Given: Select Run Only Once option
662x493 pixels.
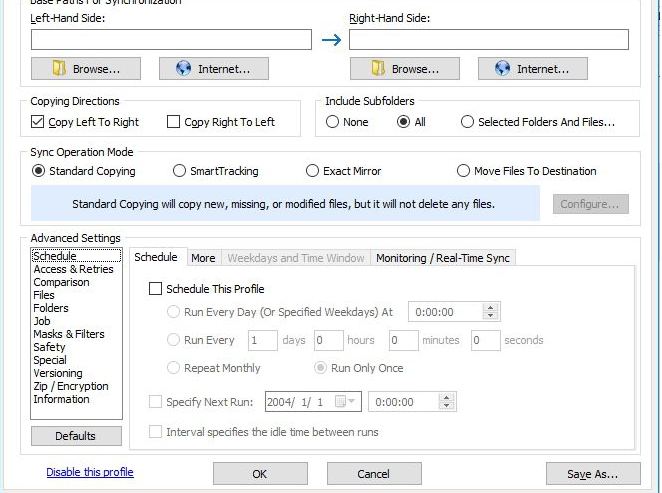Looking at the screenshot, I should coord(320,368).
